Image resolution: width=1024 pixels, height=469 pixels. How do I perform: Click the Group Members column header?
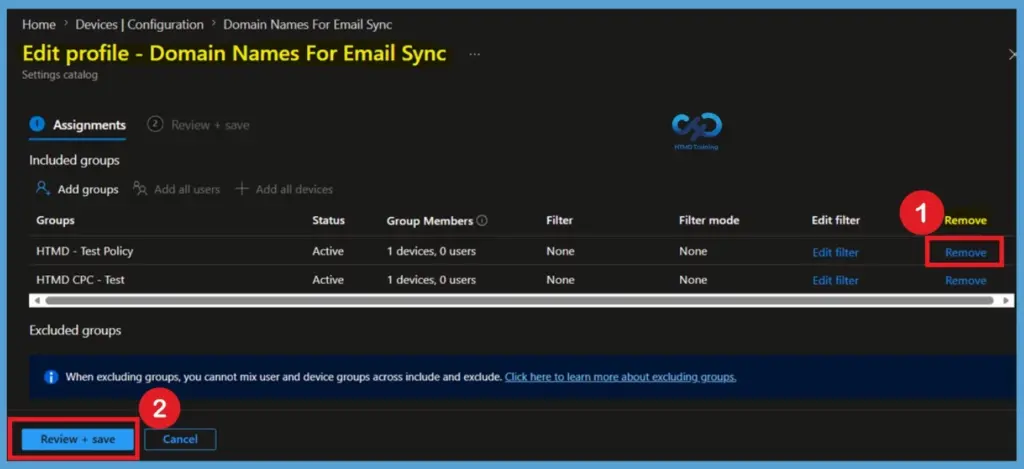(430, 221)
